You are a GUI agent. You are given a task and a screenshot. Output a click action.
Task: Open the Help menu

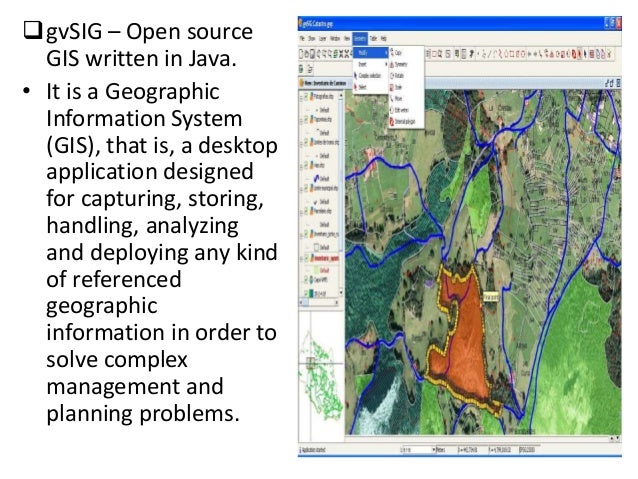(x=383, y=39)
